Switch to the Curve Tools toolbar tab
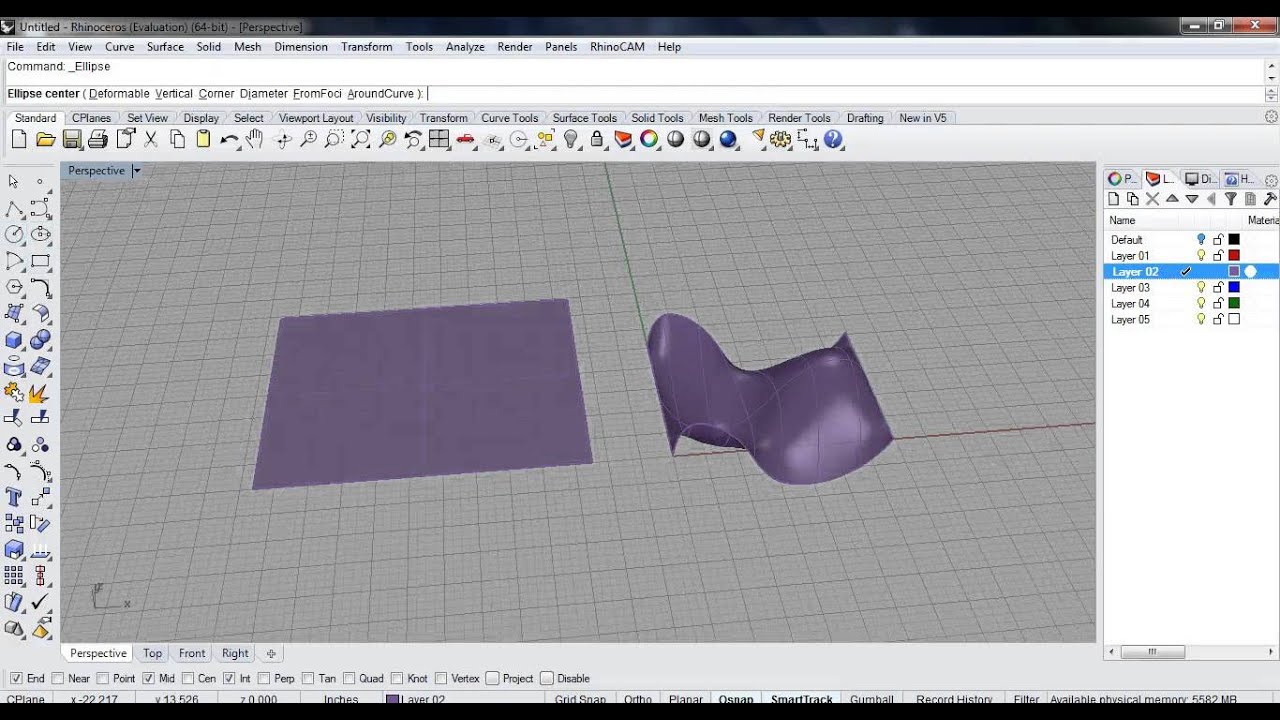 pyautogui.click(x=509, y=118)
